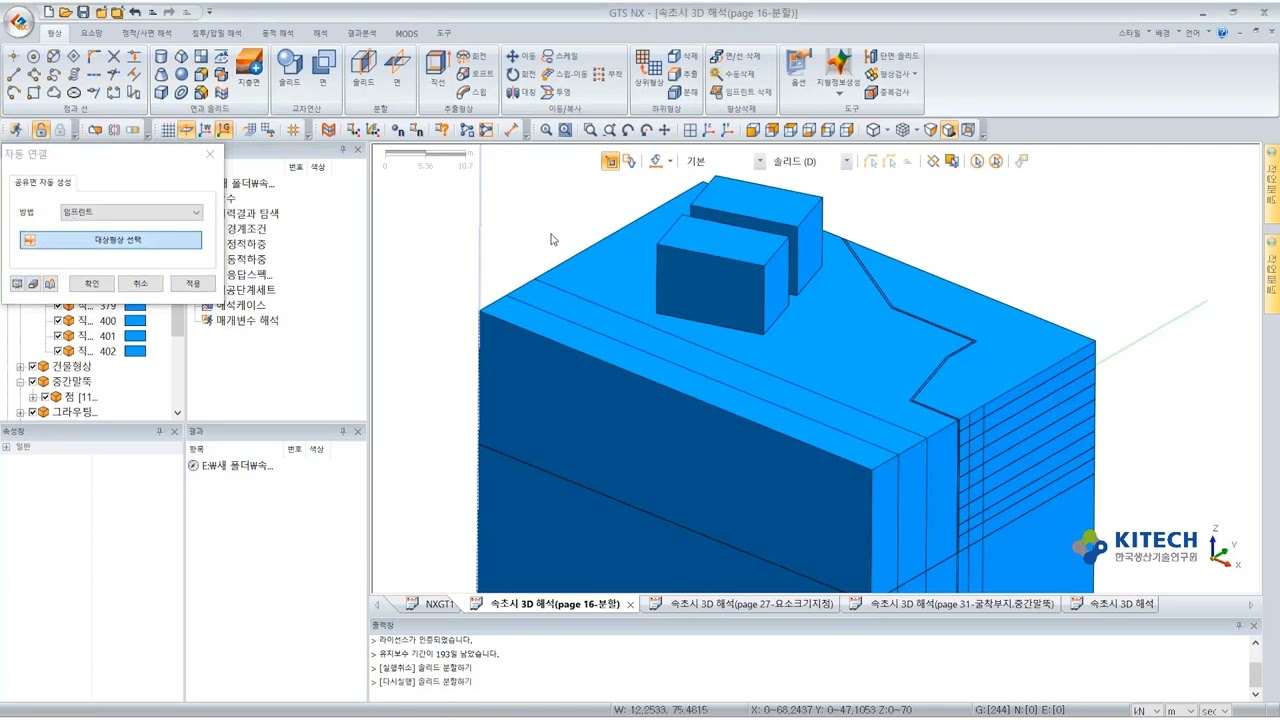Toggle checkbox for tree item 400
The width and height of the screenshot is (1280, 720).
coord(57,321)
